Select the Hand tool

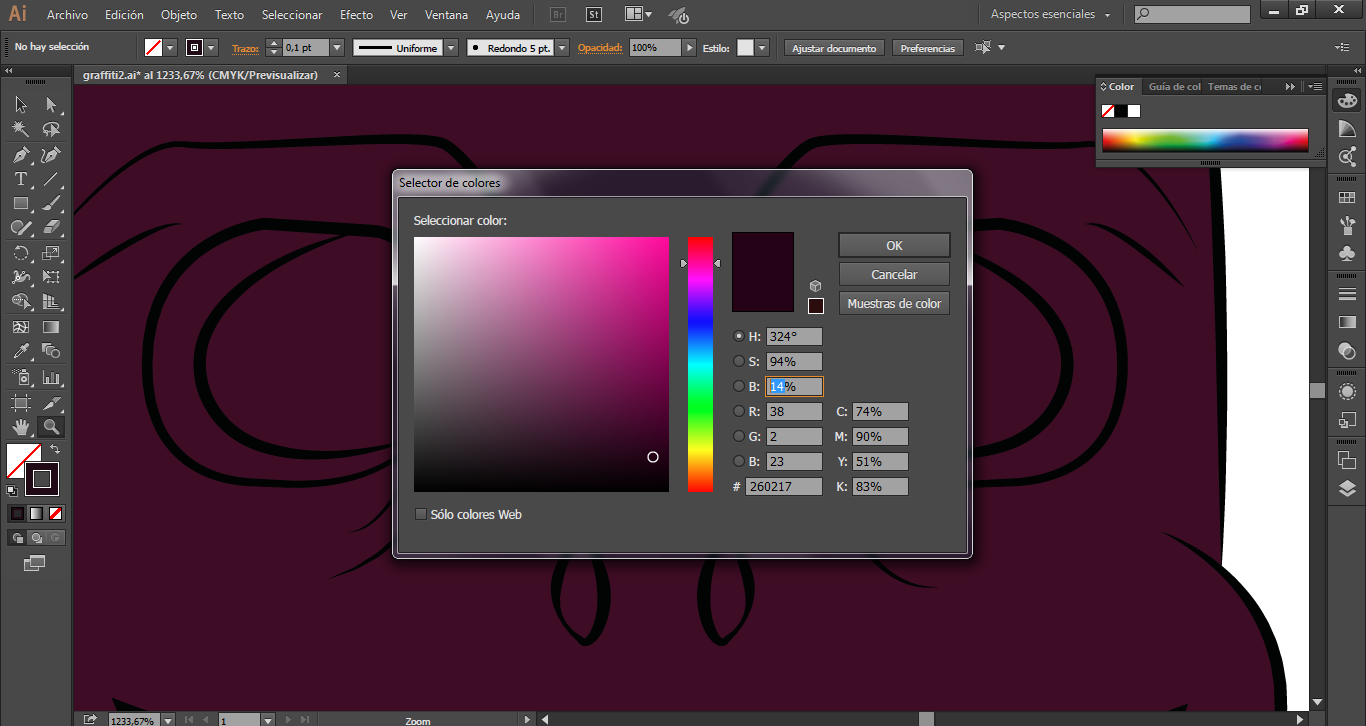(21, 427)
